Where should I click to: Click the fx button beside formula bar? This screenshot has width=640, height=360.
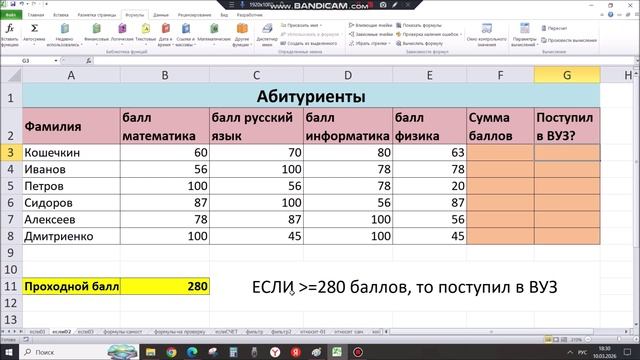[89, 61]
